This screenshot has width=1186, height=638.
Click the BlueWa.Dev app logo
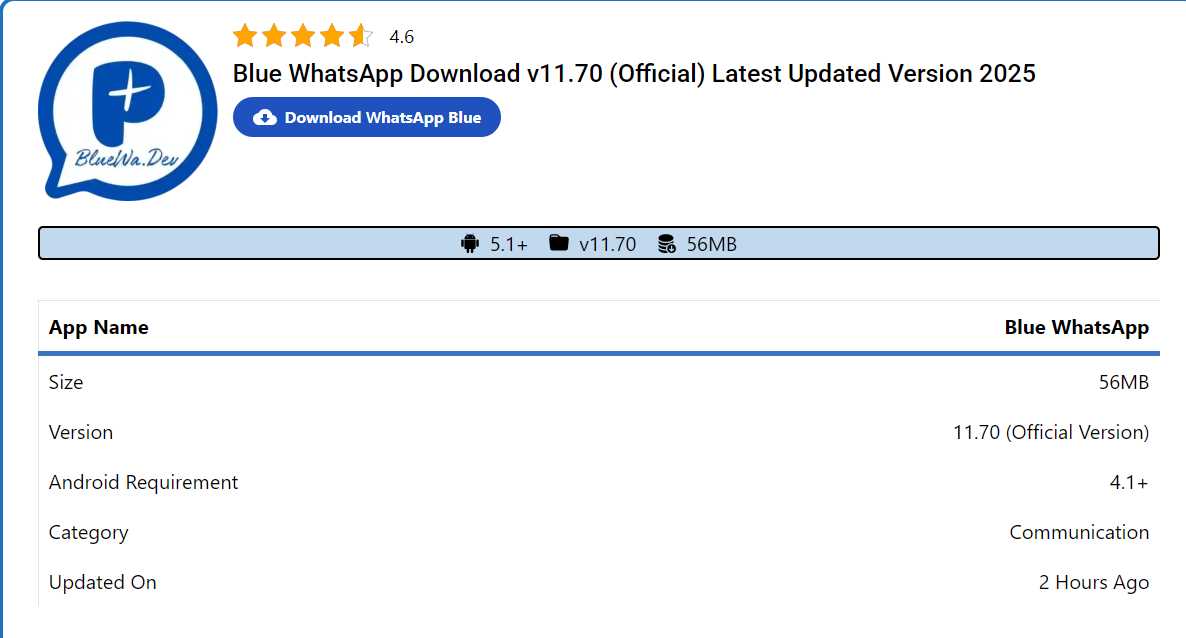coord(128,111)
